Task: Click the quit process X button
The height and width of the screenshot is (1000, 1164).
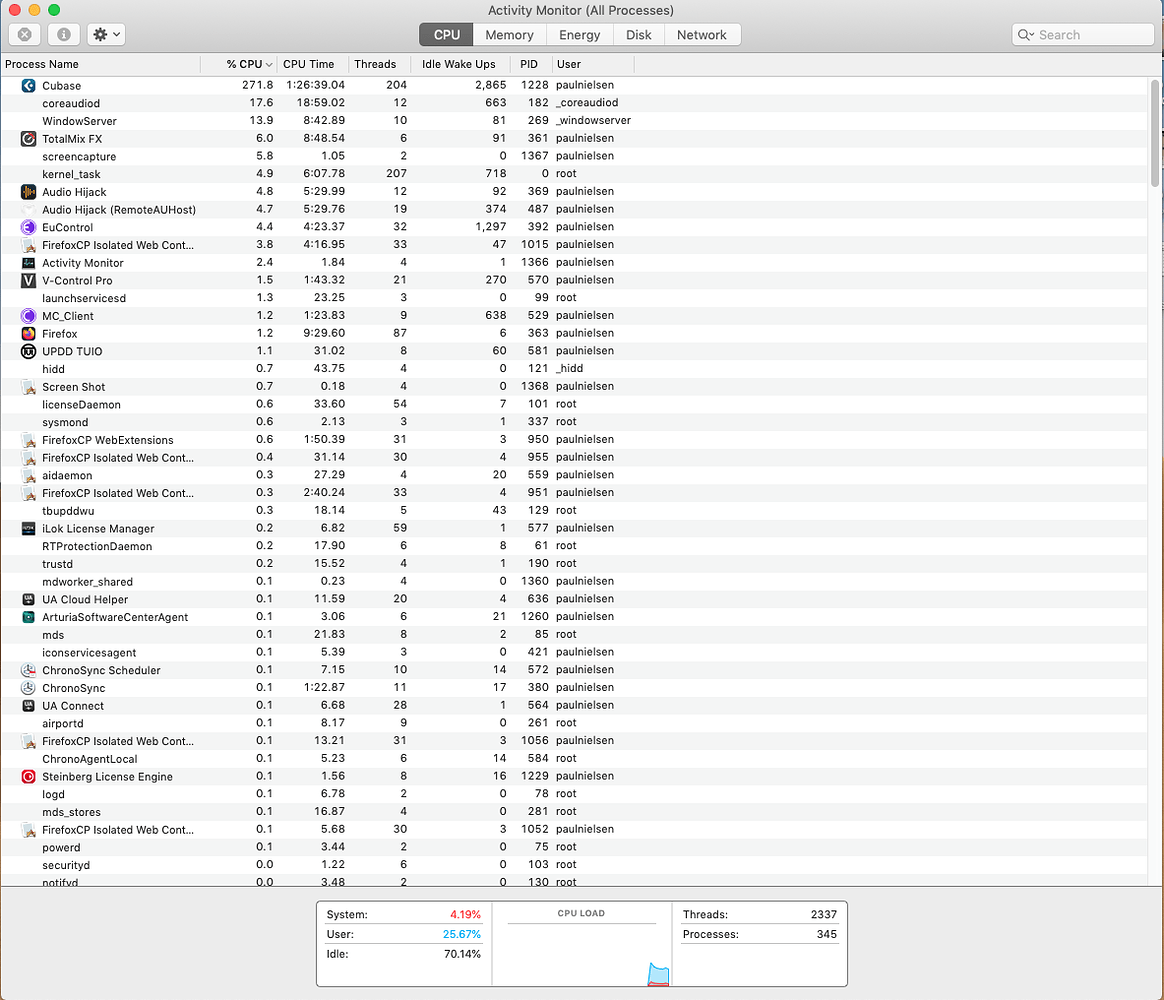Action: [24, 34]
